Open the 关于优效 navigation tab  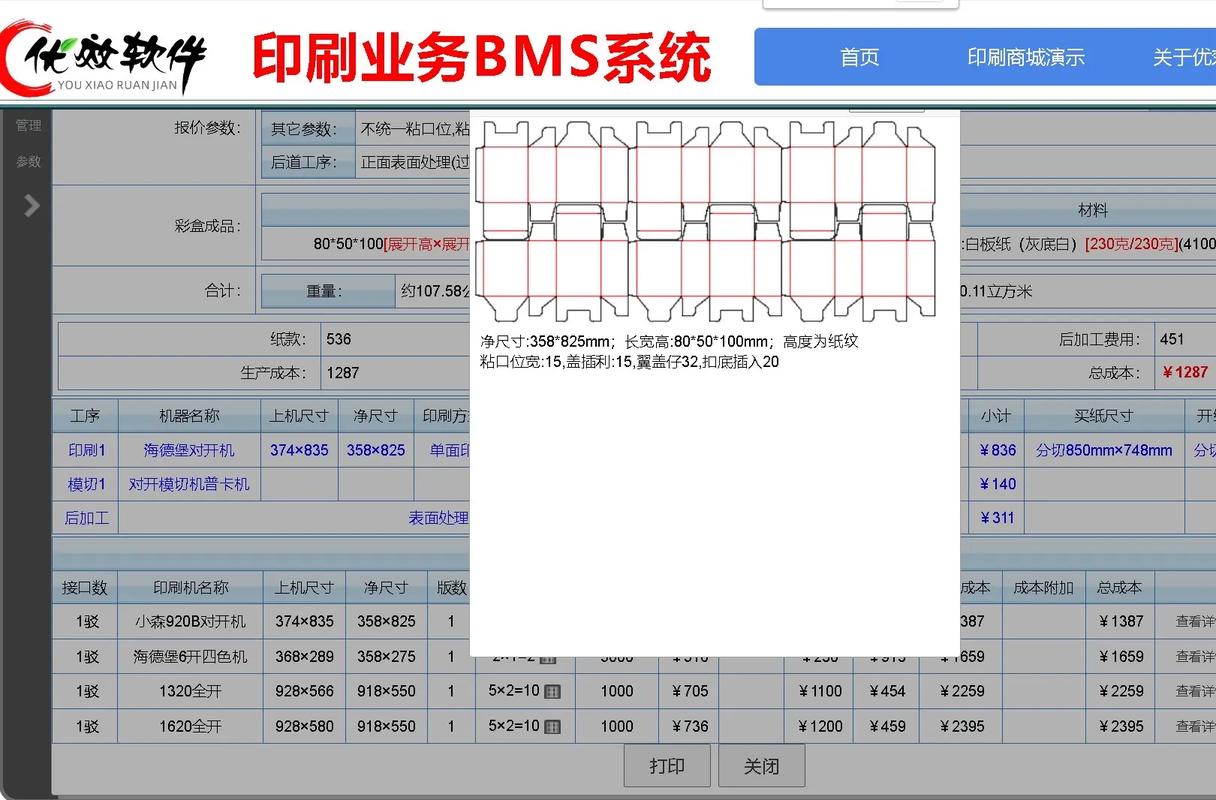point(1184,57)
